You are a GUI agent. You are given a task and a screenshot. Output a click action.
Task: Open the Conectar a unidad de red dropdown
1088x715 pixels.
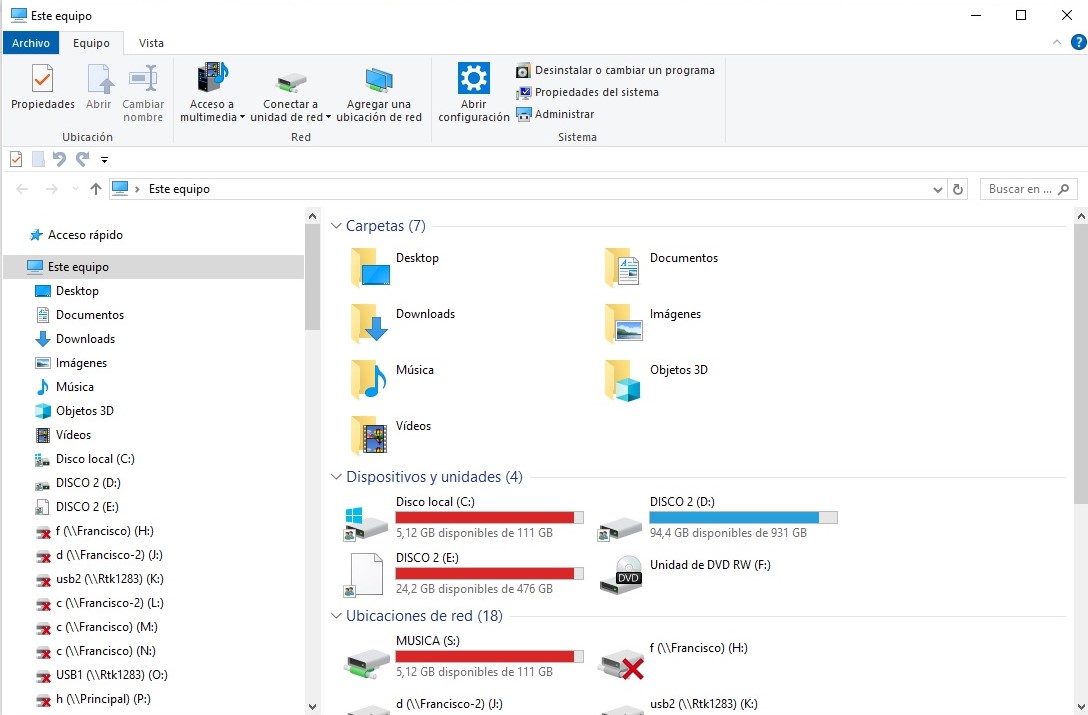pyautogui.click(x=328, y=117)
